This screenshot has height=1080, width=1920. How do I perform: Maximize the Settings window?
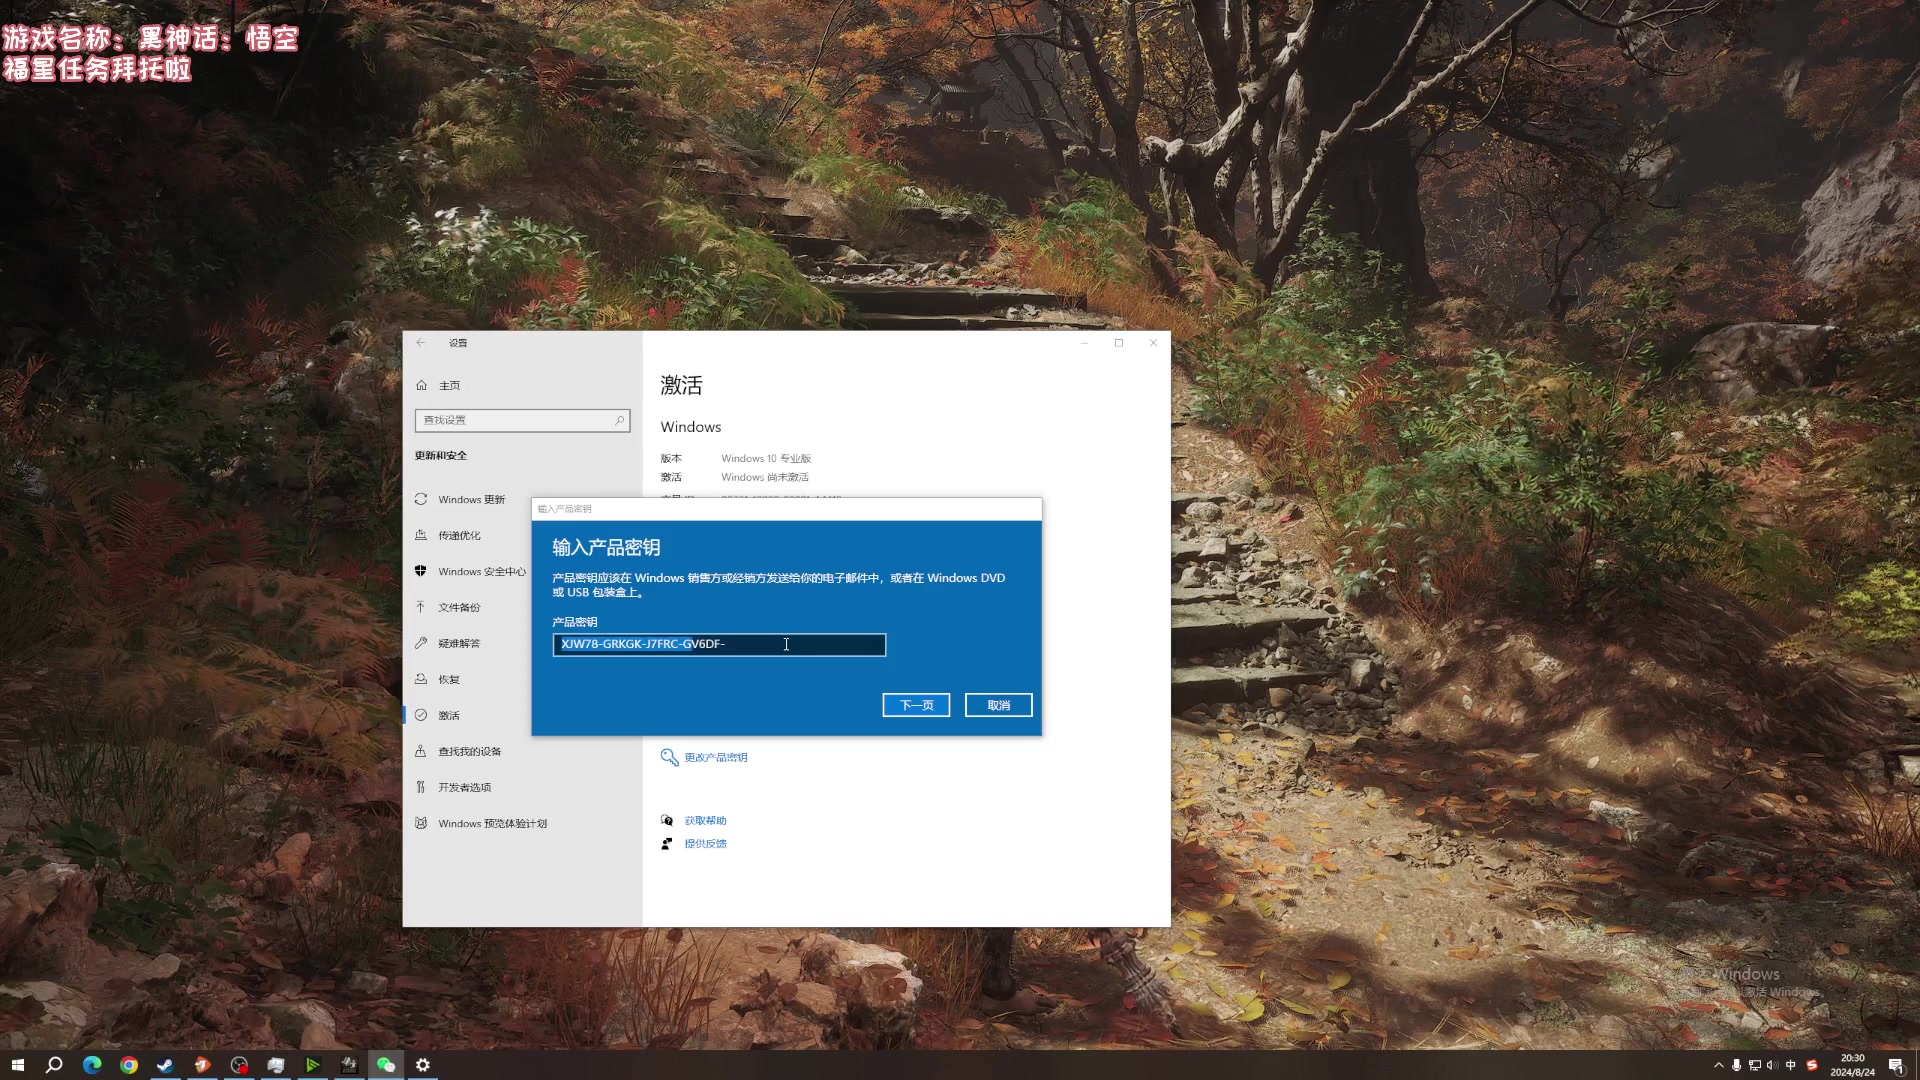coord(1119,343)
